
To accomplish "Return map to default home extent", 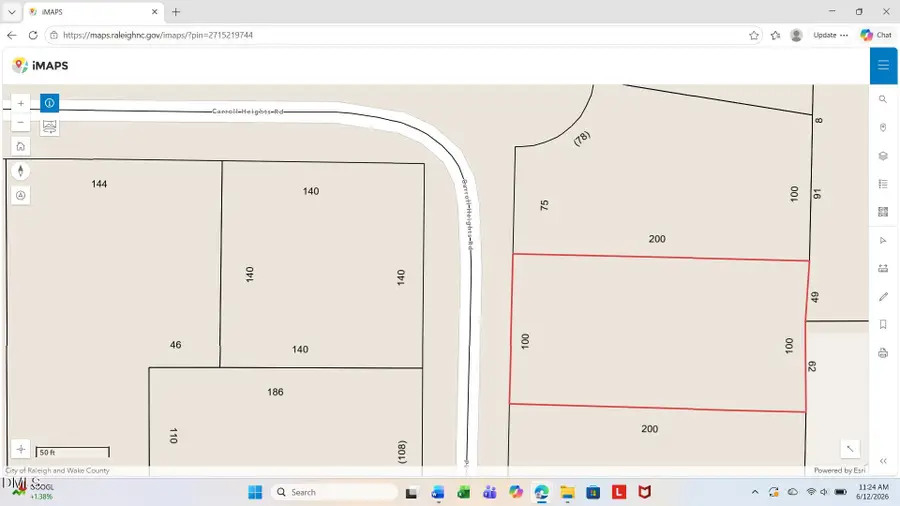I will [x=21, y=146].
